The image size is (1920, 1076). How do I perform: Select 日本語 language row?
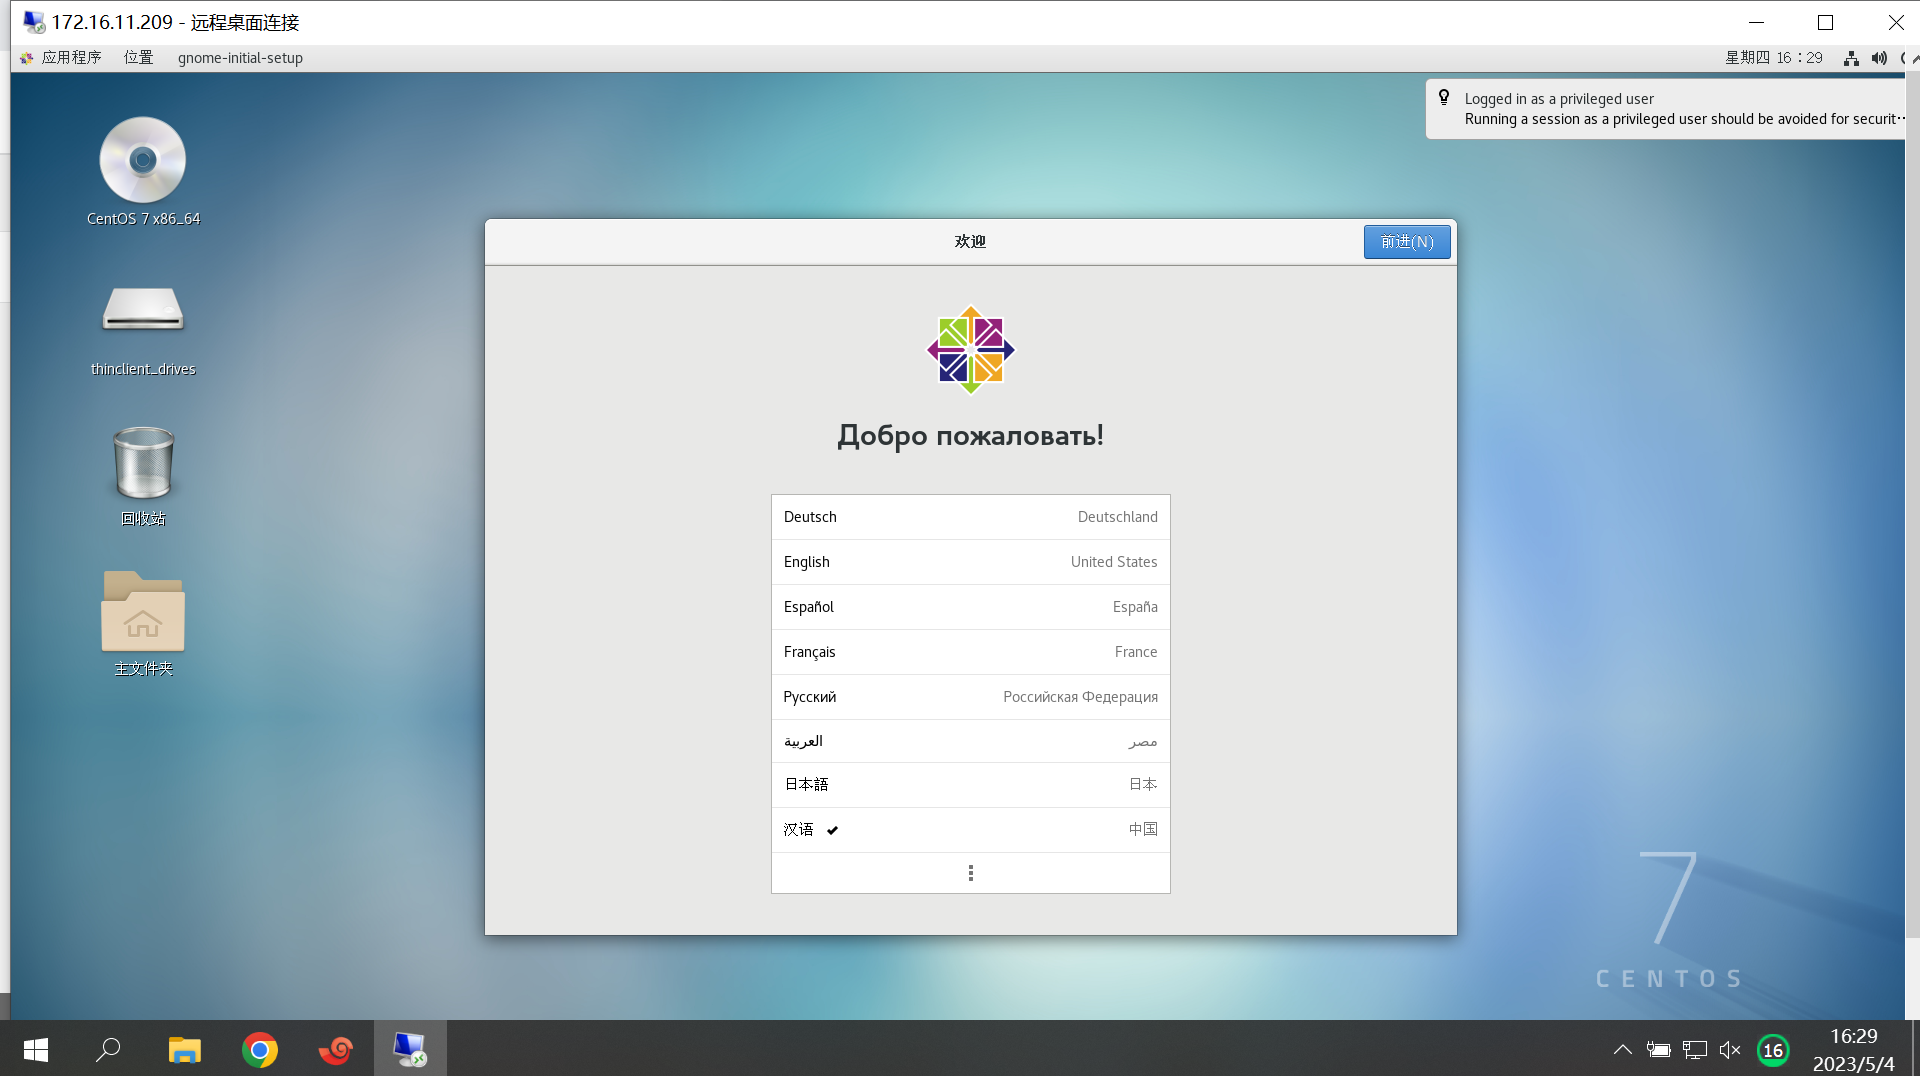coord(971,785)
